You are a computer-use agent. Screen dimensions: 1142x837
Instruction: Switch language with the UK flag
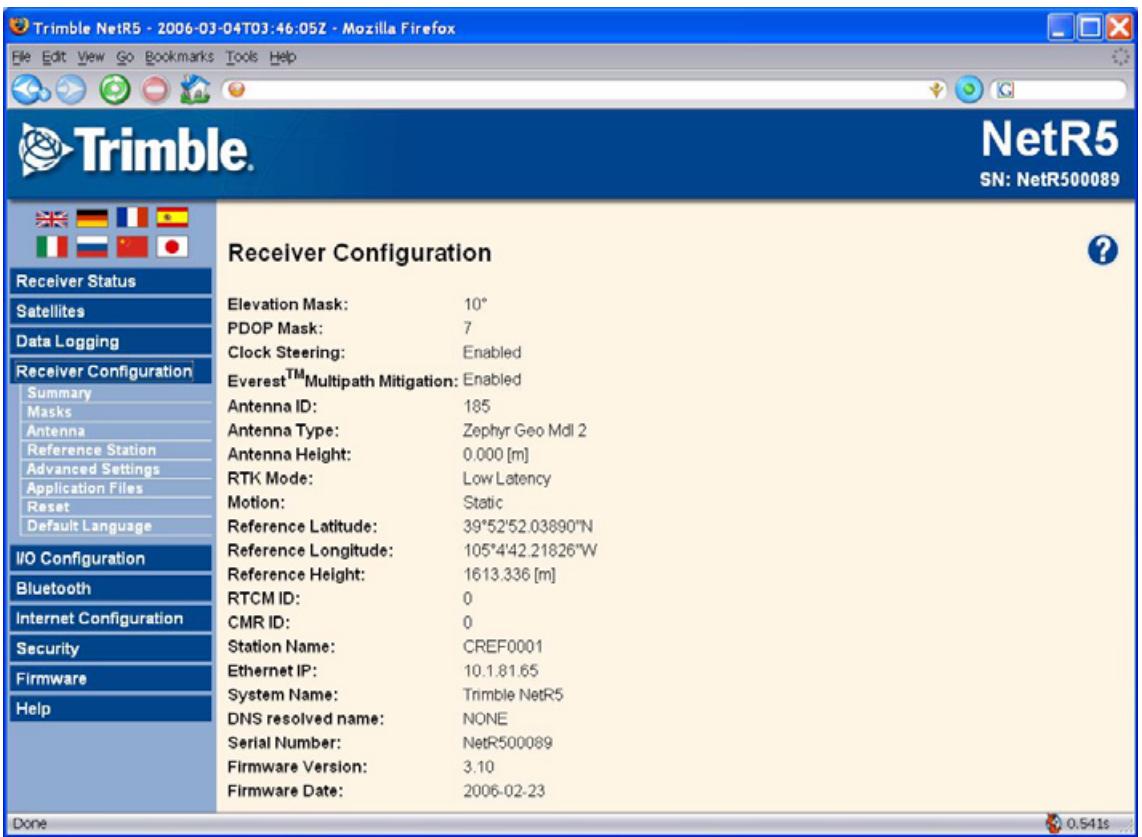click(x=52, y=218)
